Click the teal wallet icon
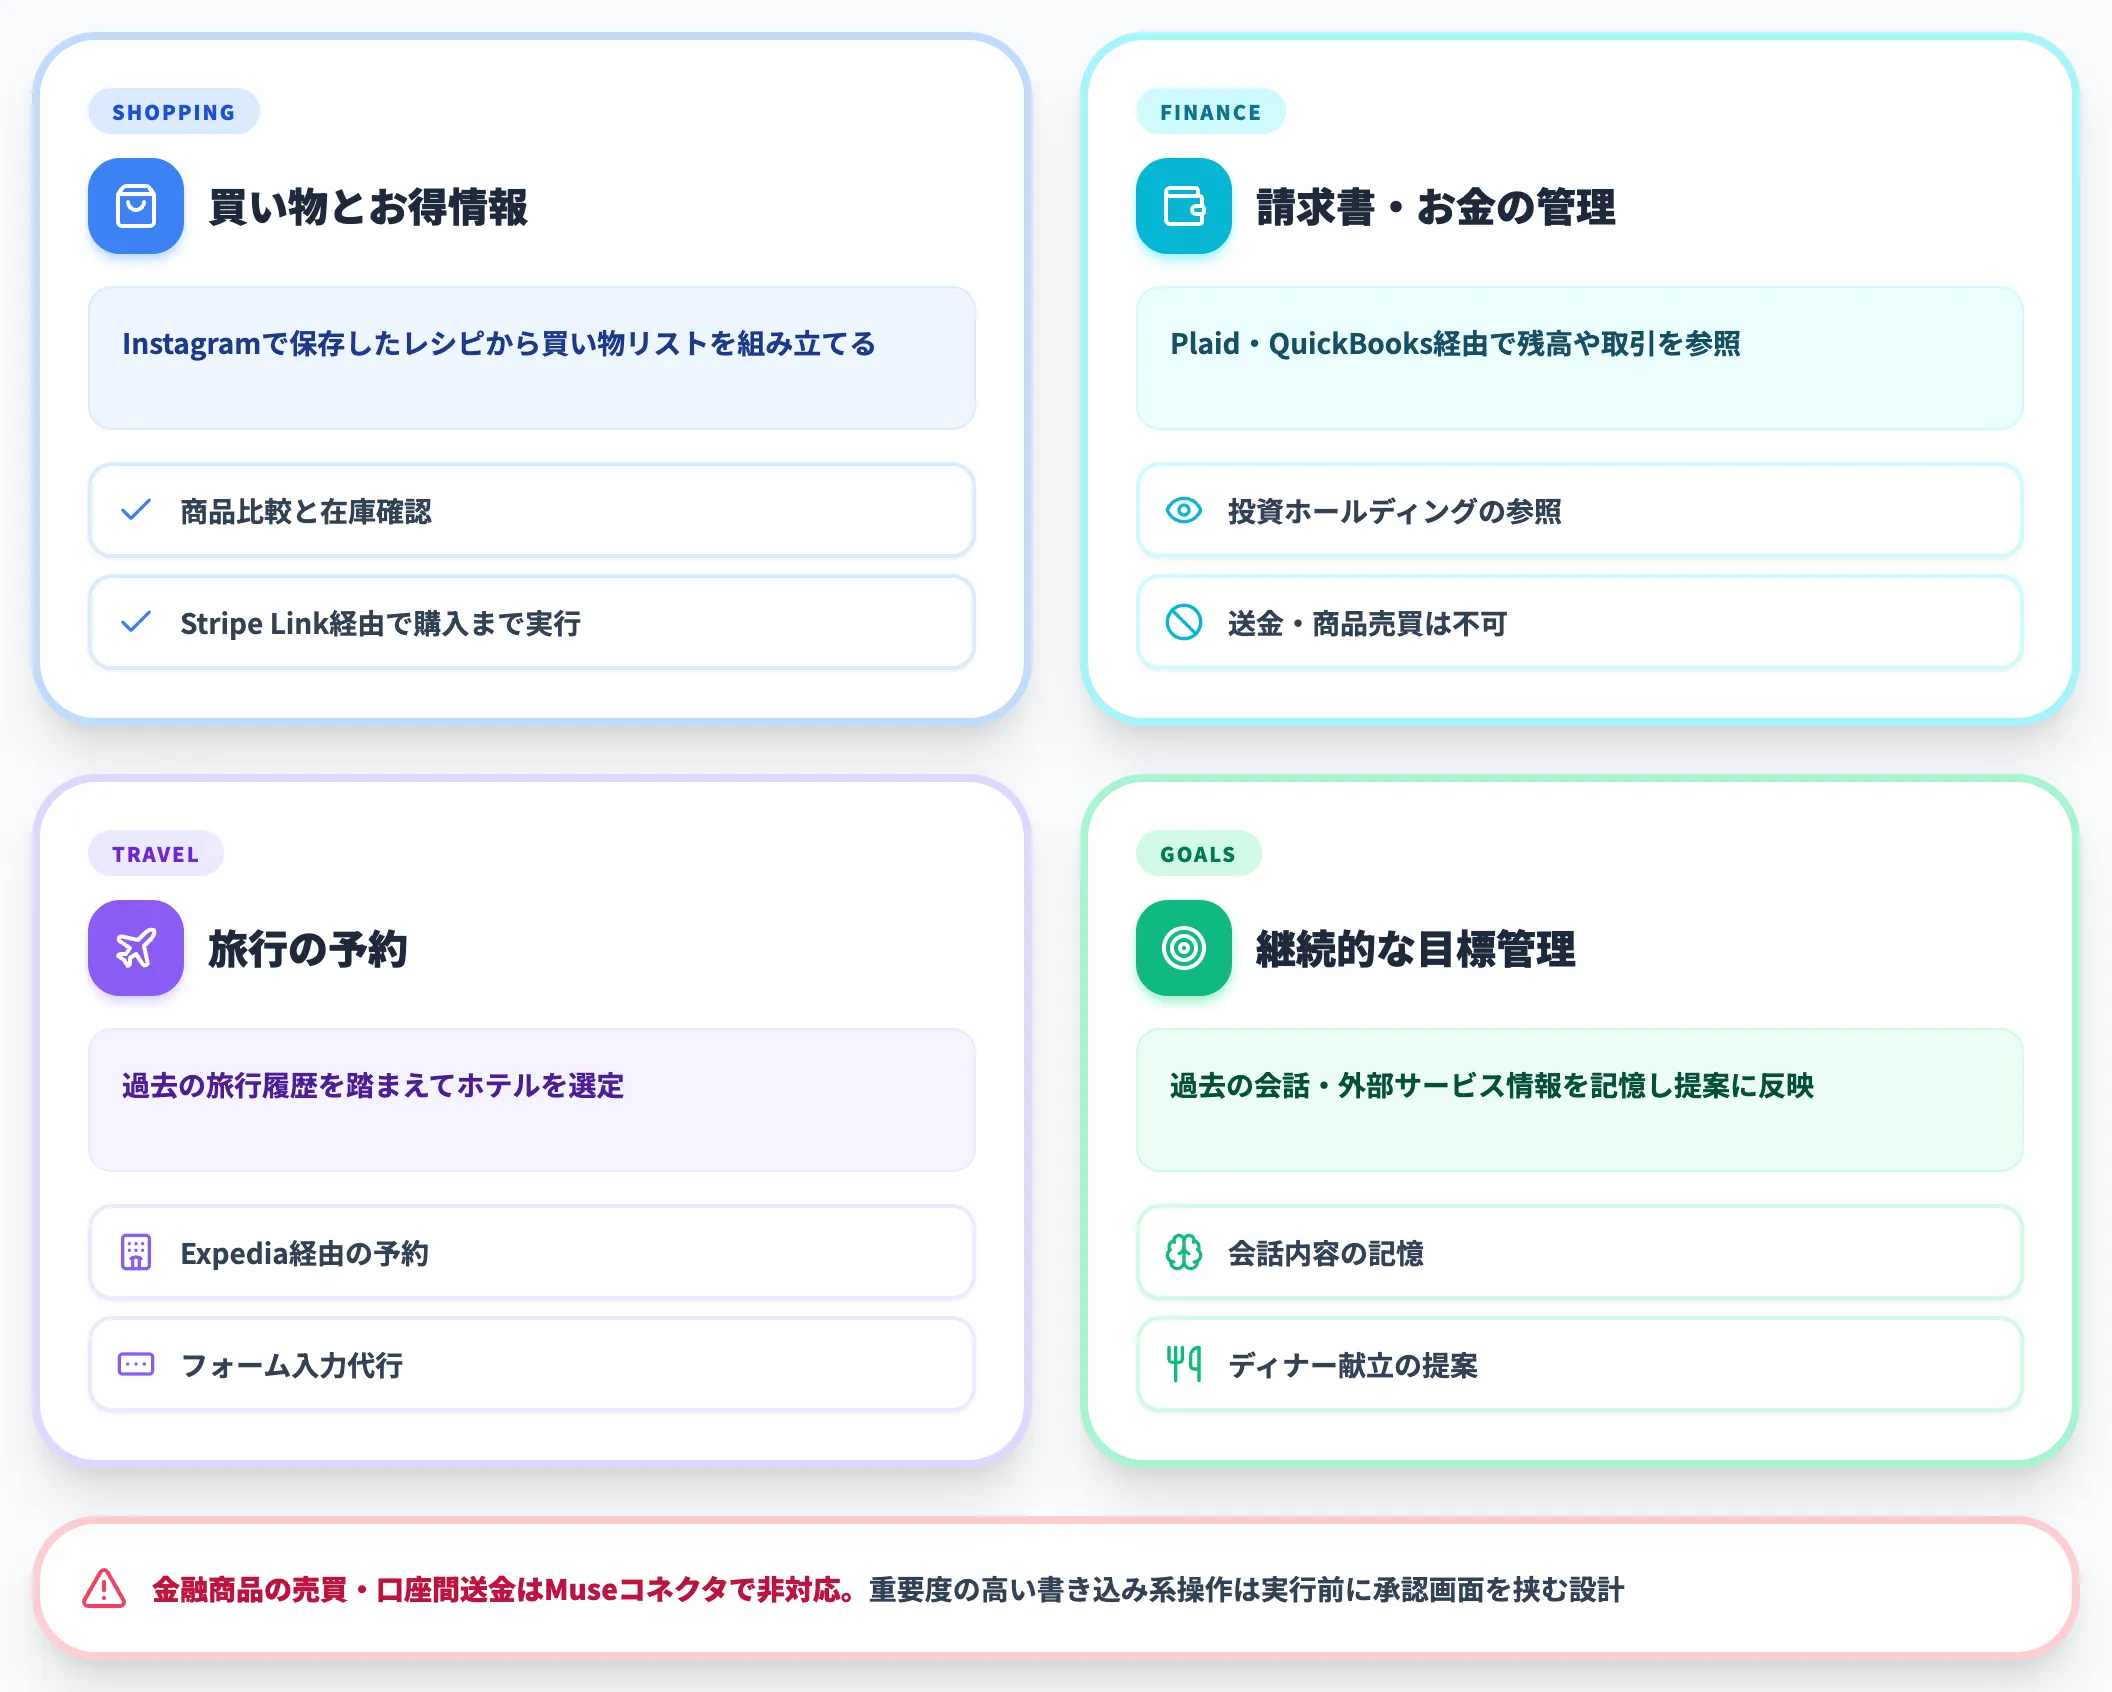This screenshot has height=1692, width=2112. coord(1184,206)
